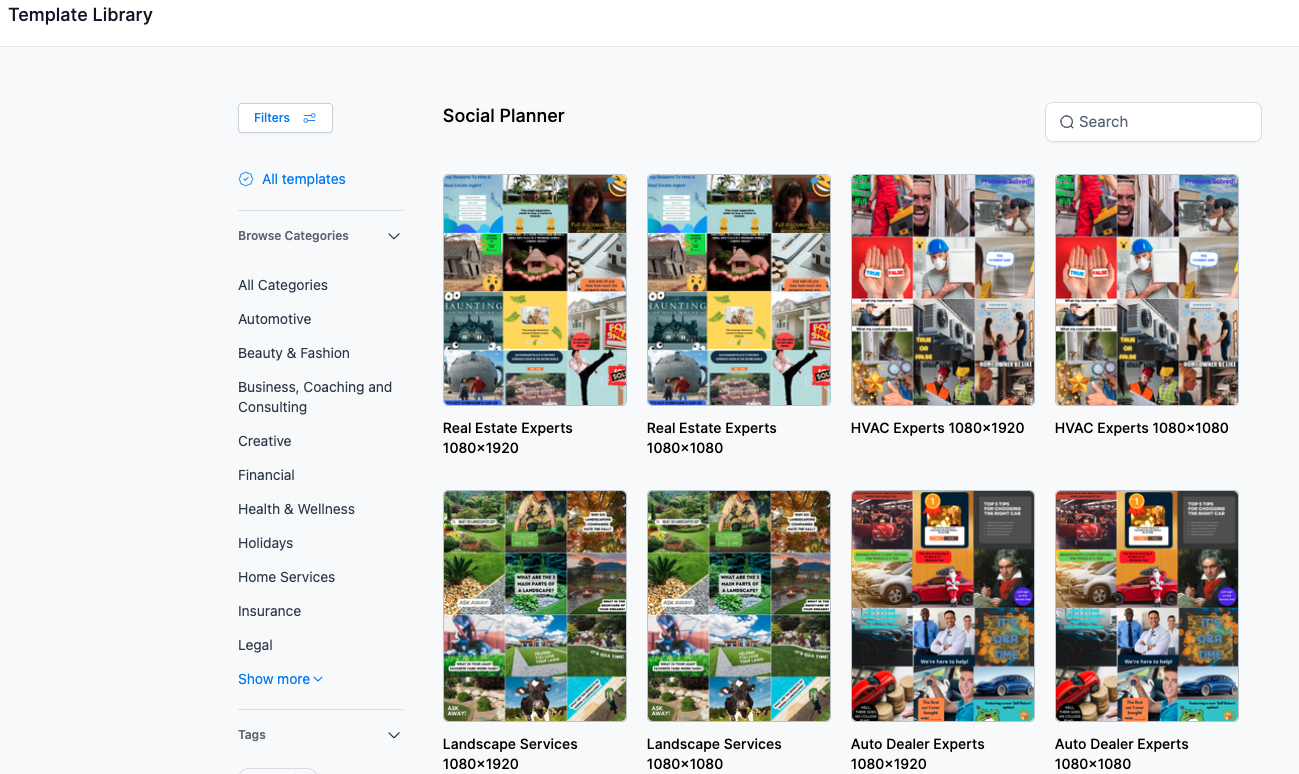
Task: Select the Legal category
Action: [x=255, y=645]
